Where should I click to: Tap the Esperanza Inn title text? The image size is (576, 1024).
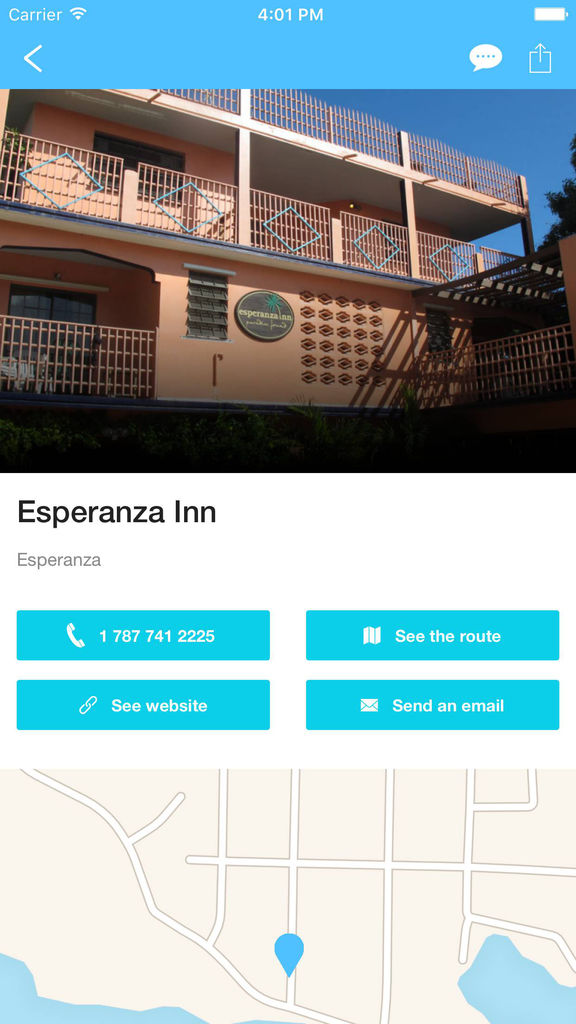click(116, 512)
